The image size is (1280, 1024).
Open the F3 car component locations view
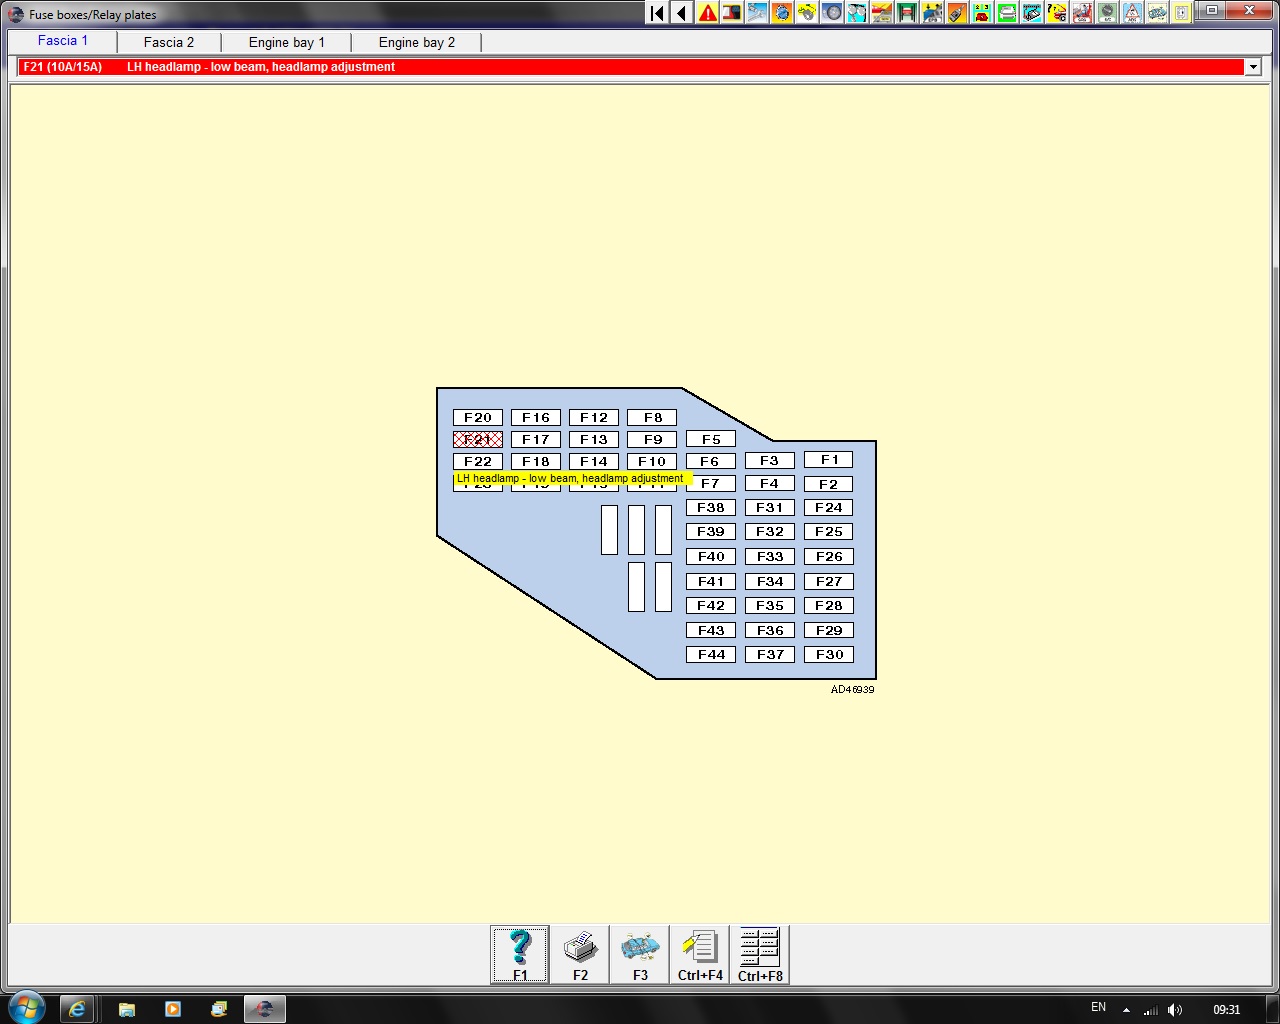point(640,954)
